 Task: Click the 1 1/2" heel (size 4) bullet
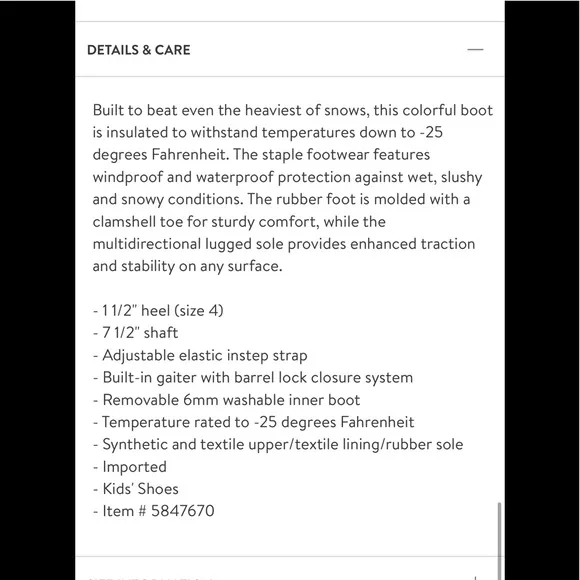(158, 310)
